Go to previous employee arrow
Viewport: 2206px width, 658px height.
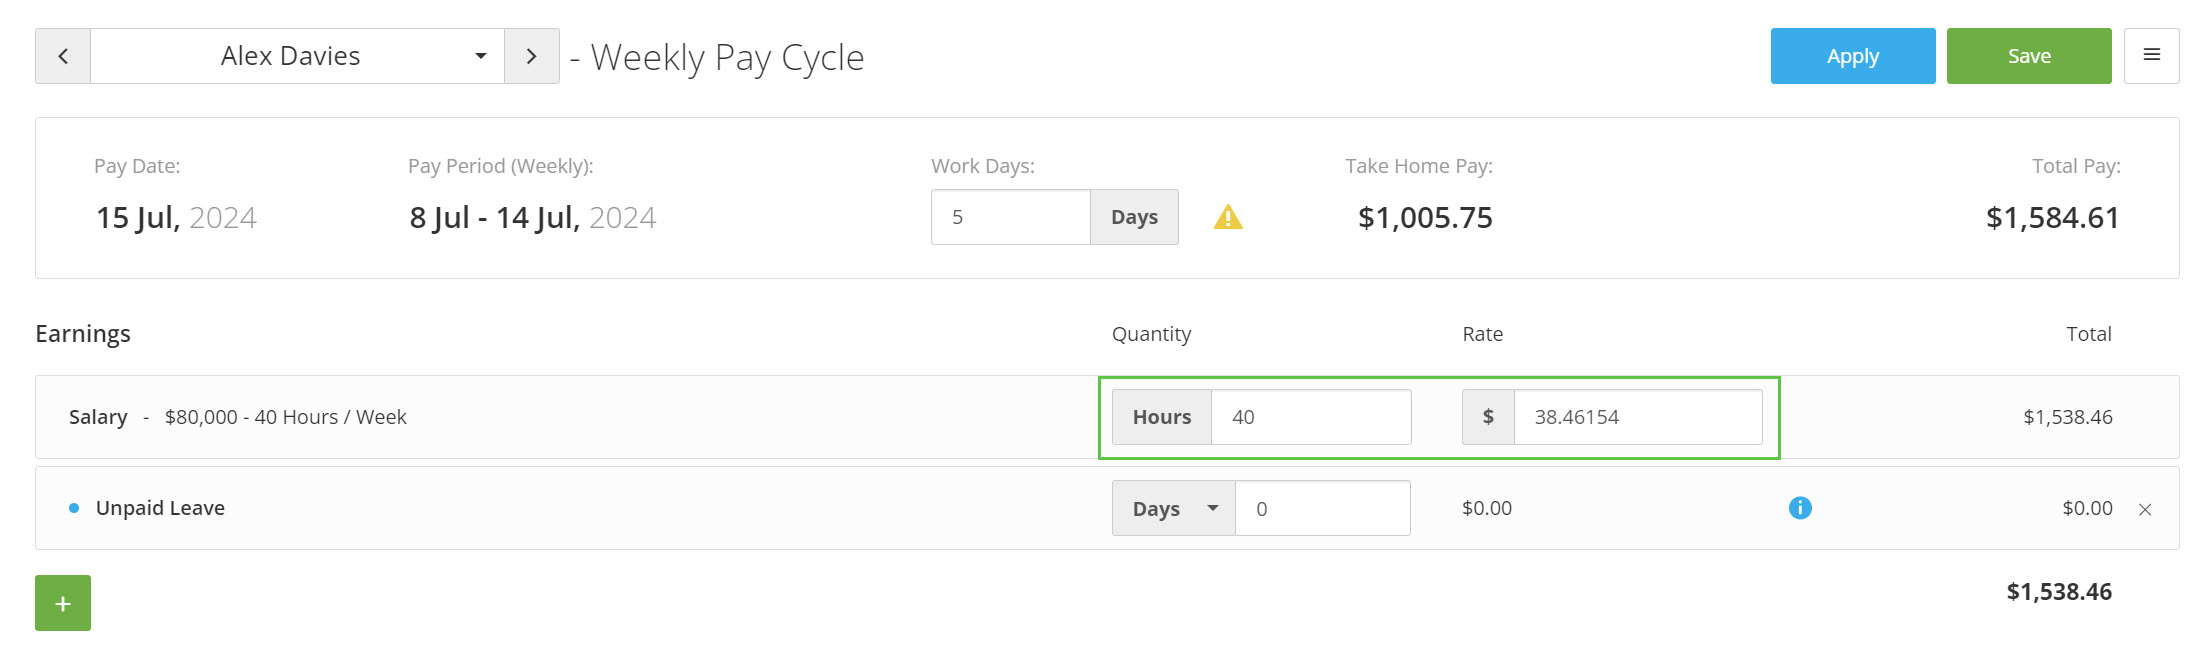point(63,56)
